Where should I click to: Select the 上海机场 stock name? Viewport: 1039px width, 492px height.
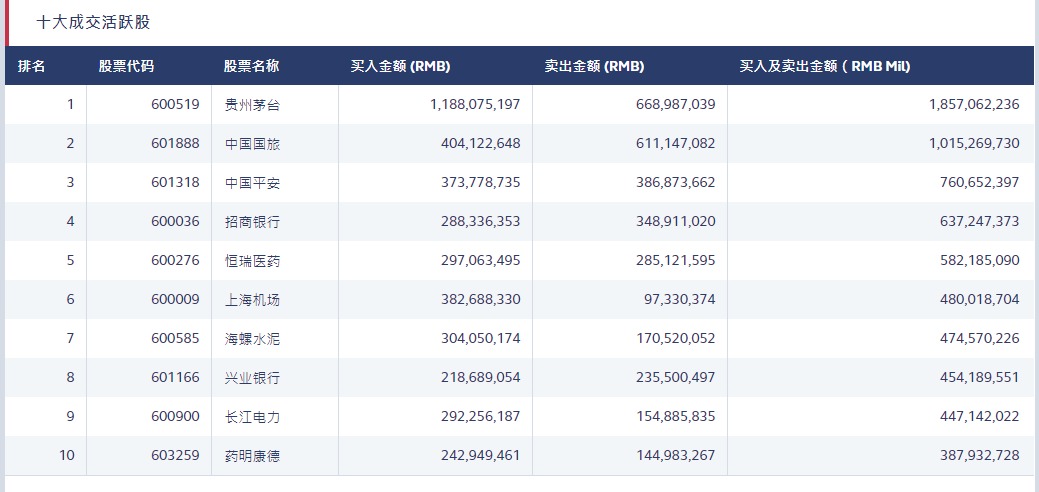point(252,299)
